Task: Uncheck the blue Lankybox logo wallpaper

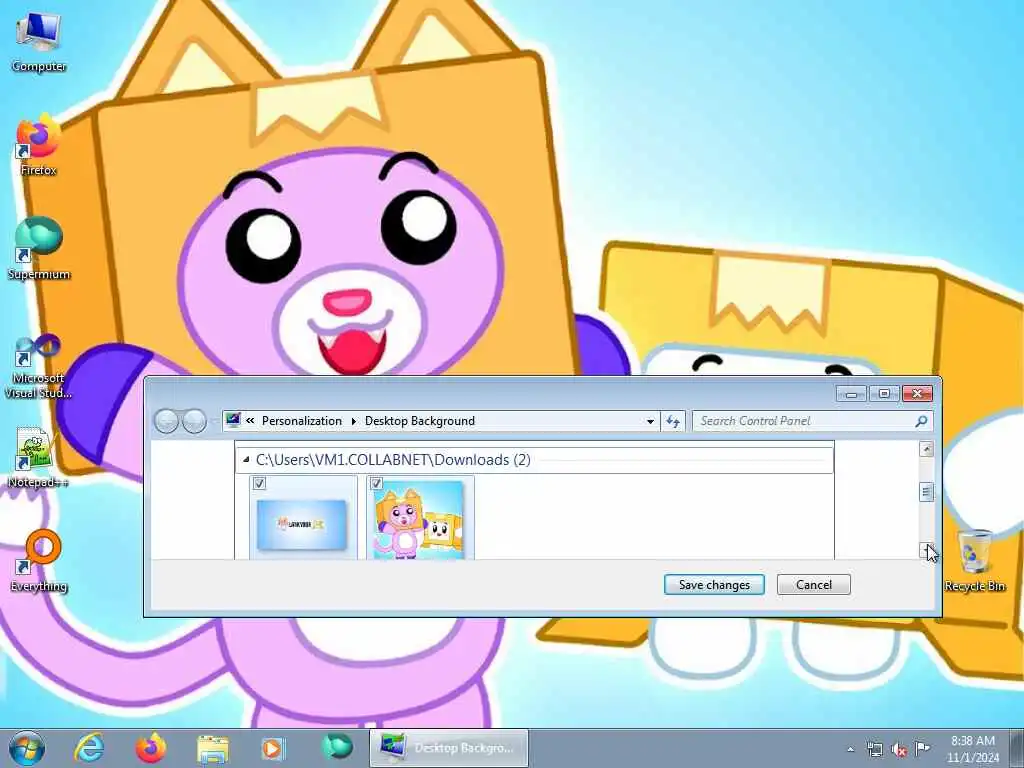Action: (x=259, y=483)
